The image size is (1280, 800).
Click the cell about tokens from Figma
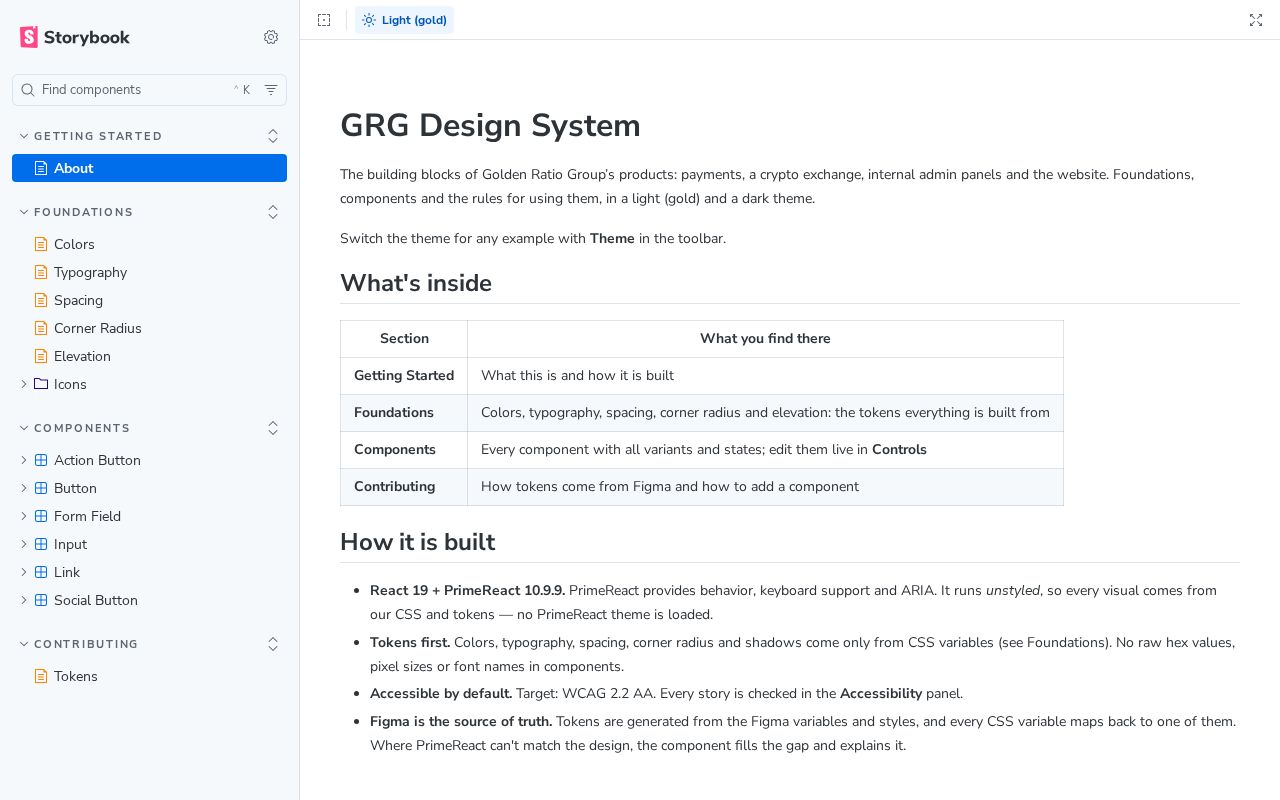765,487
